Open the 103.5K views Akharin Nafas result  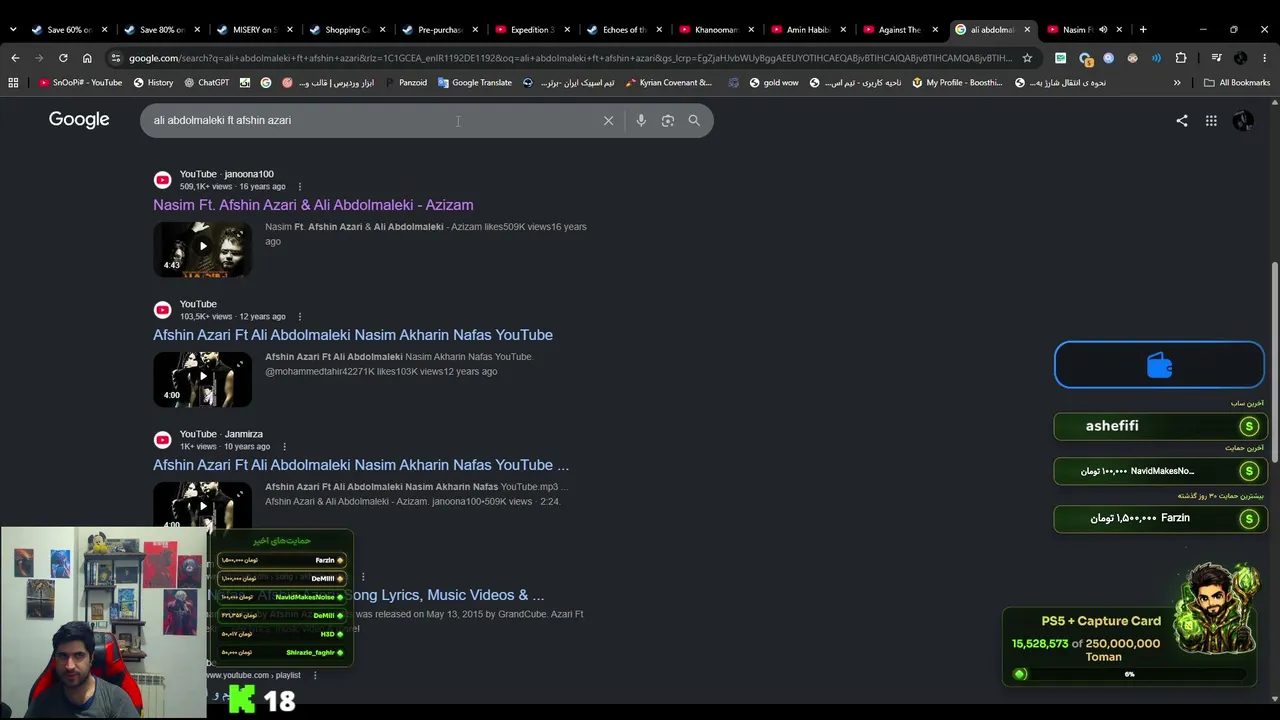pos(353,335)
